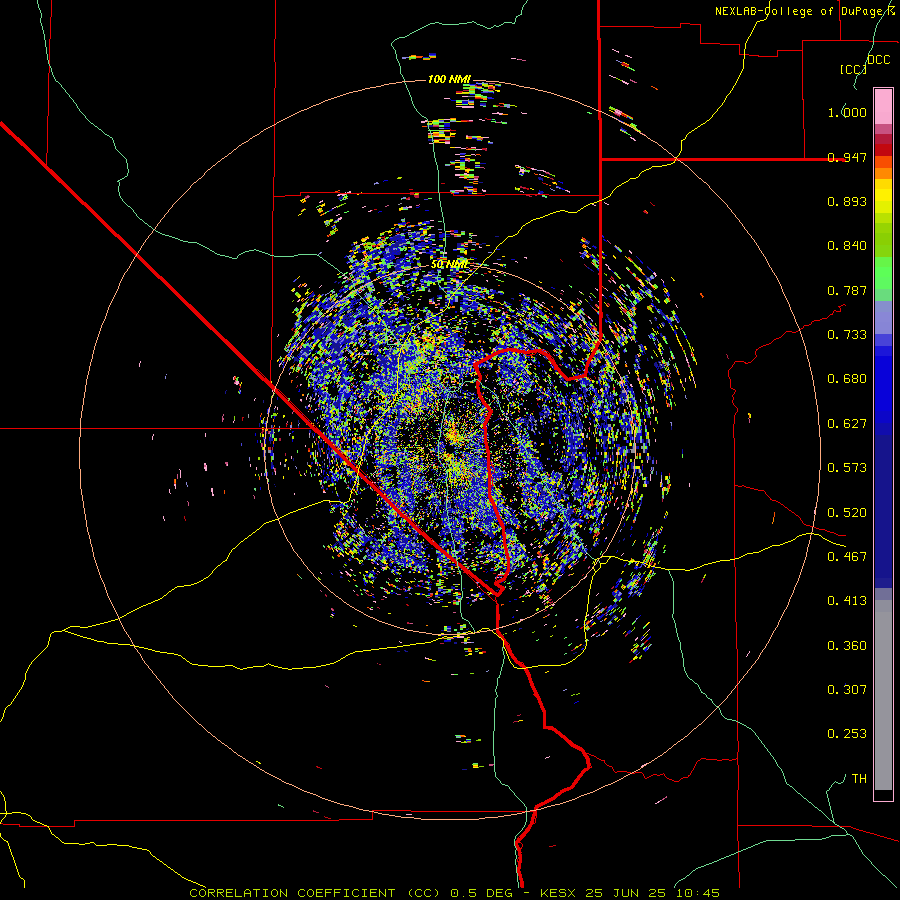Click the 0.467 legend value

pyautogui.click(x=847, y=557)
